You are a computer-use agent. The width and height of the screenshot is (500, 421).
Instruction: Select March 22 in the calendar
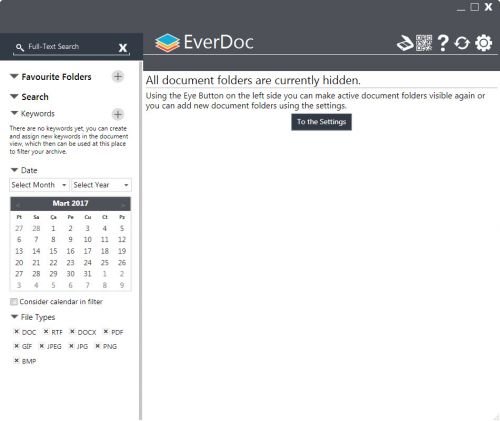pyautogui.click(x=53, y=263)
